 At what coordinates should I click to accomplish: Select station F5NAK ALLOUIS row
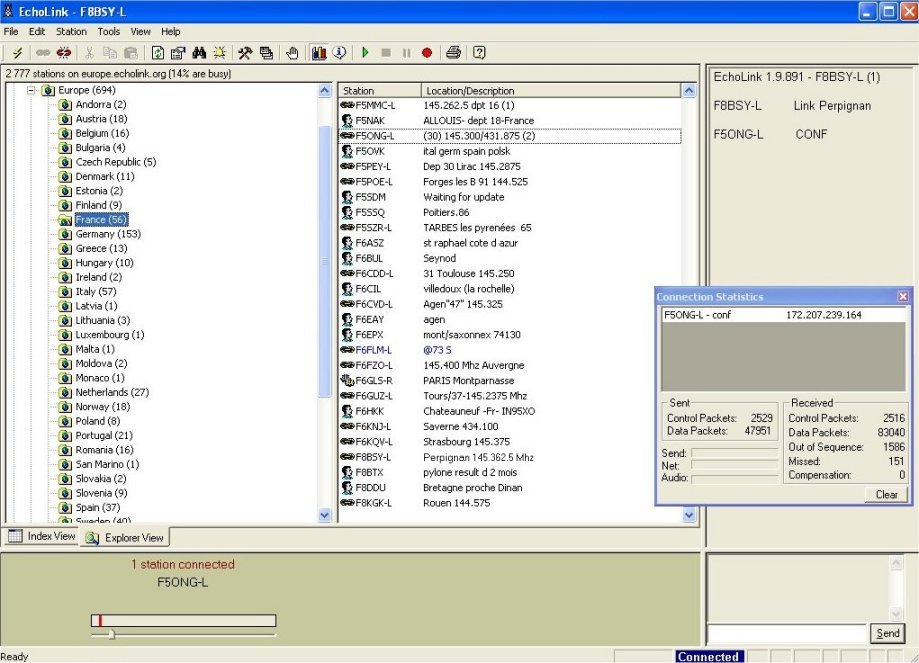(x=509, y=121)
